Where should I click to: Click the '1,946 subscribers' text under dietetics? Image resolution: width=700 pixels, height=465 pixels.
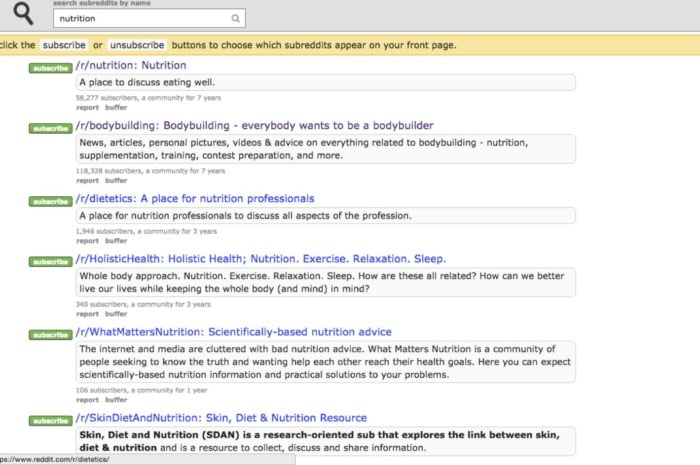(146, 231)
